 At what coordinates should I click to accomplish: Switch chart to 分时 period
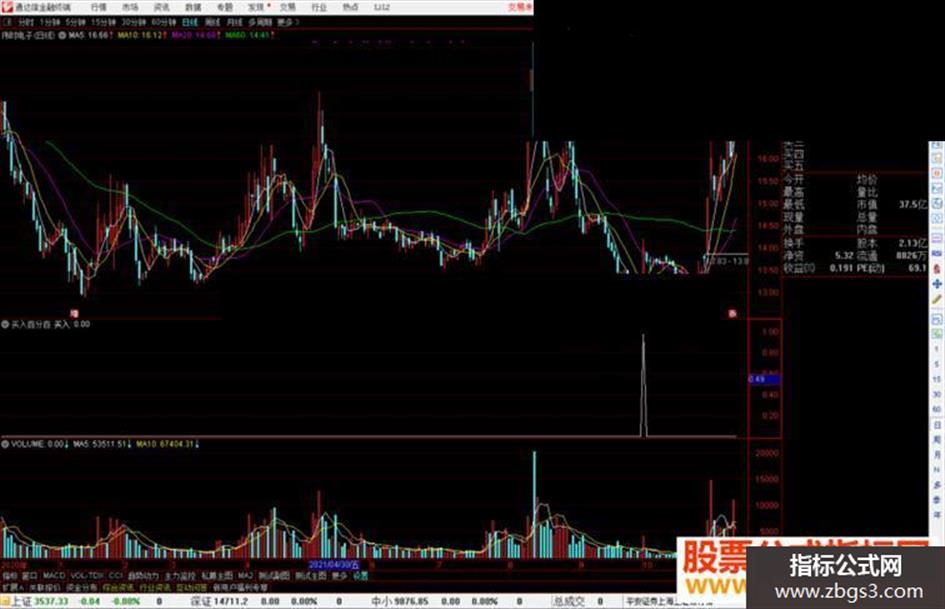(25, 22)
